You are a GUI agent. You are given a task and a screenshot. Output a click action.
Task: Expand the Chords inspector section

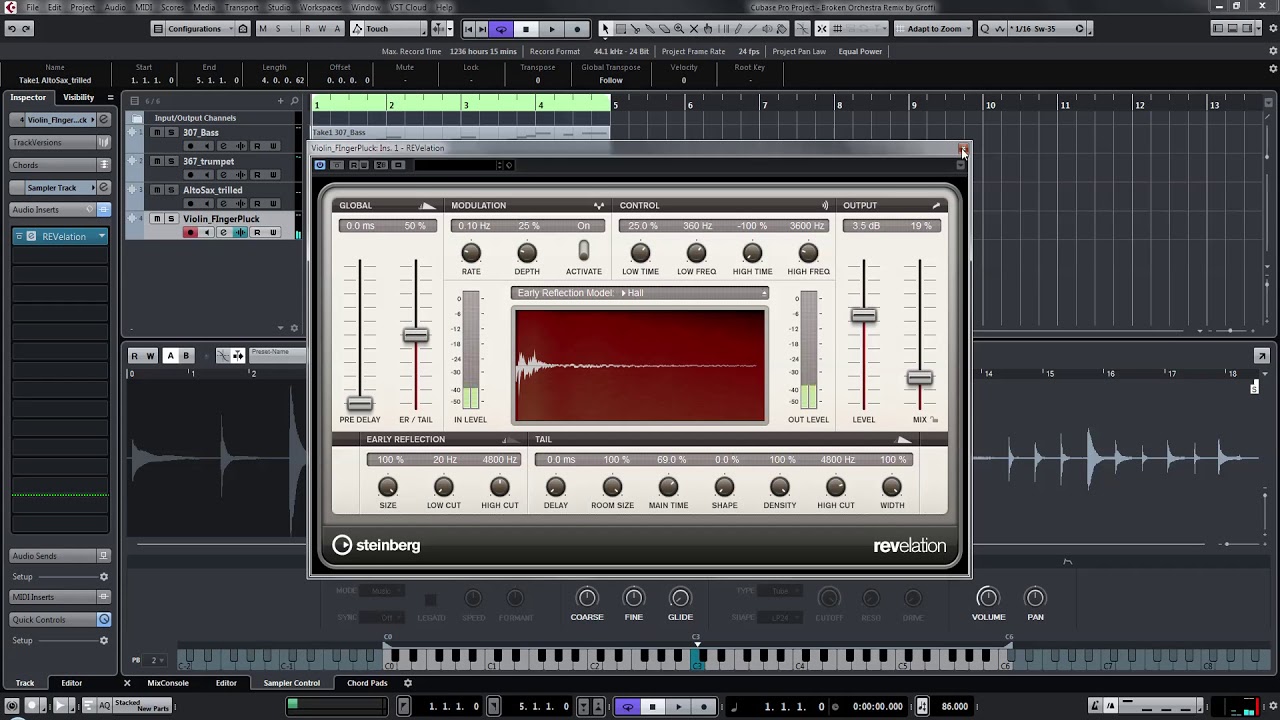(60, 165)
